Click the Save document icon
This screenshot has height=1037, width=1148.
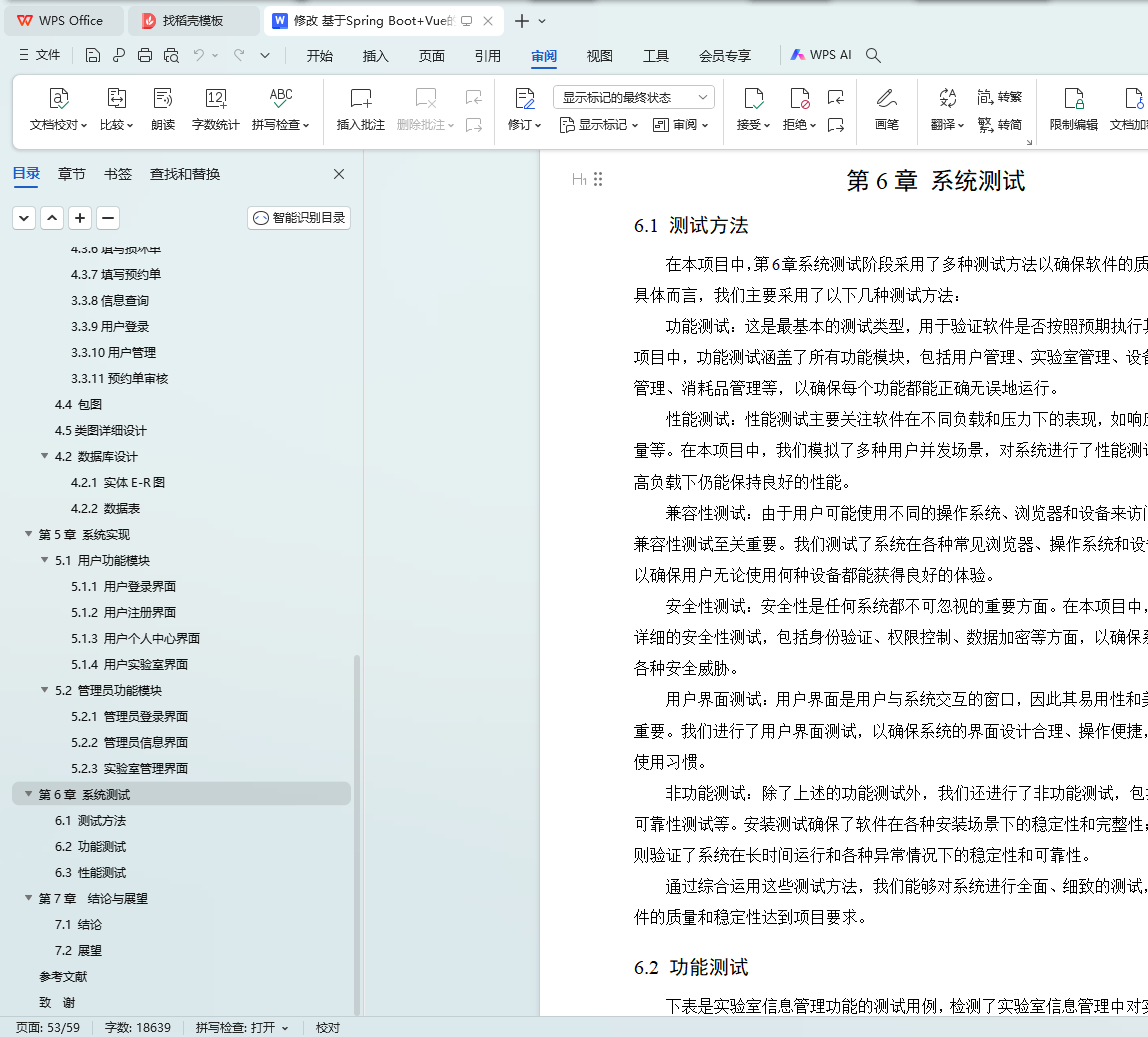92,55
